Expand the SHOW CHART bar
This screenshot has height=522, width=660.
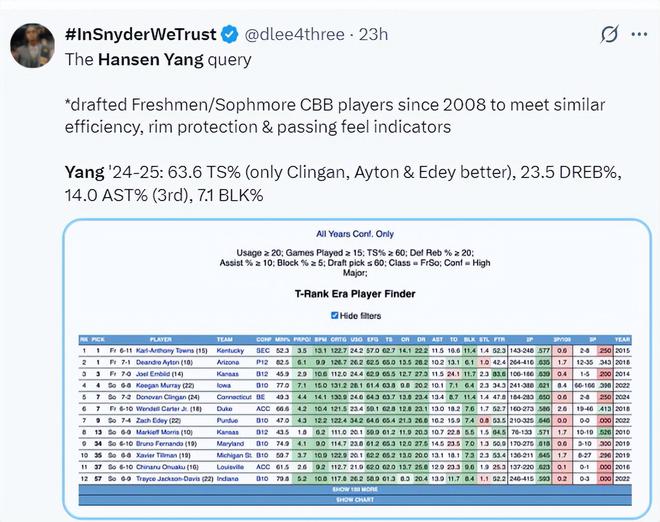pos(355,500)
